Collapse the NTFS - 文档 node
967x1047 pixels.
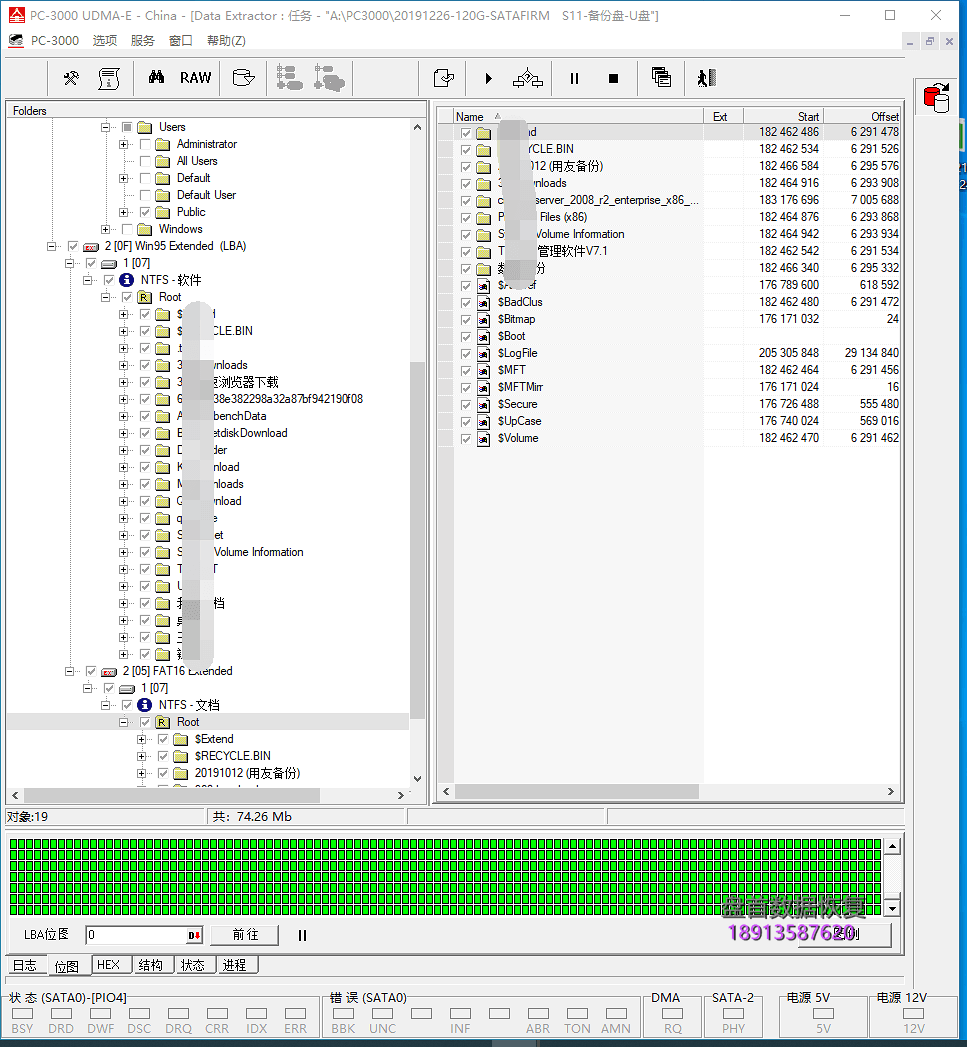[105, 706]
